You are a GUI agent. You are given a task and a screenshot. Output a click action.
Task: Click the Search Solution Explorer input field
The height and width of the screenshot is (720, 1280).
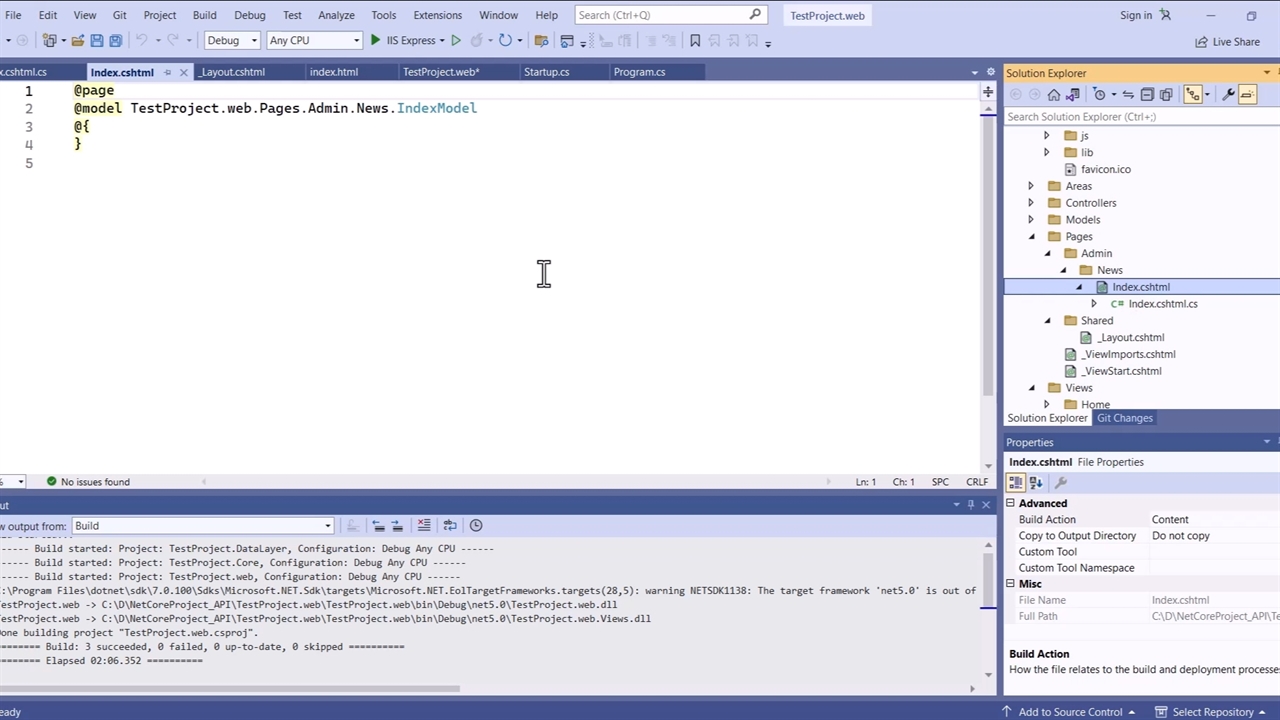(x=1135, y=117)
